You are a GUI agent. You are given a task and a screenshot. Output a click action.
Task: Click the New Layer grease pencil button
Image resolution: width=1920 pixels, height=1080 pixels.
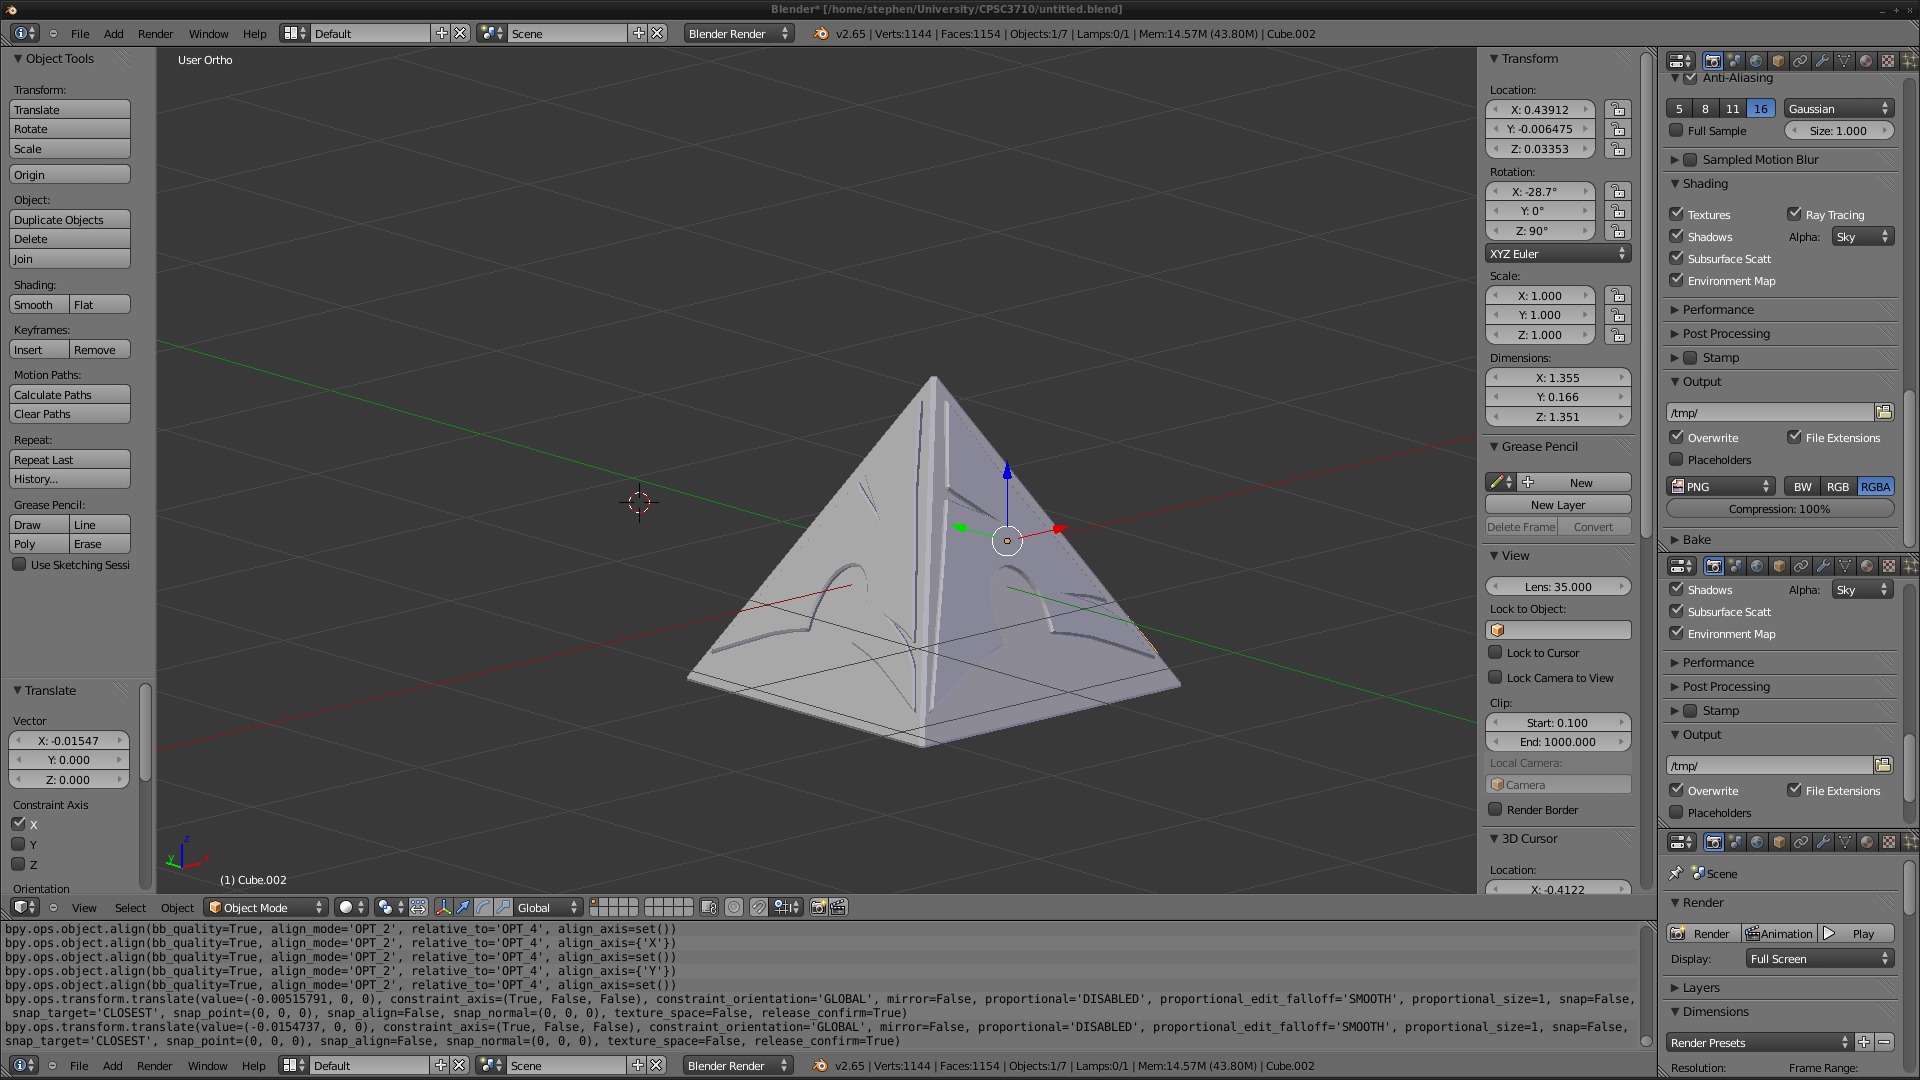click(1558, 504)
